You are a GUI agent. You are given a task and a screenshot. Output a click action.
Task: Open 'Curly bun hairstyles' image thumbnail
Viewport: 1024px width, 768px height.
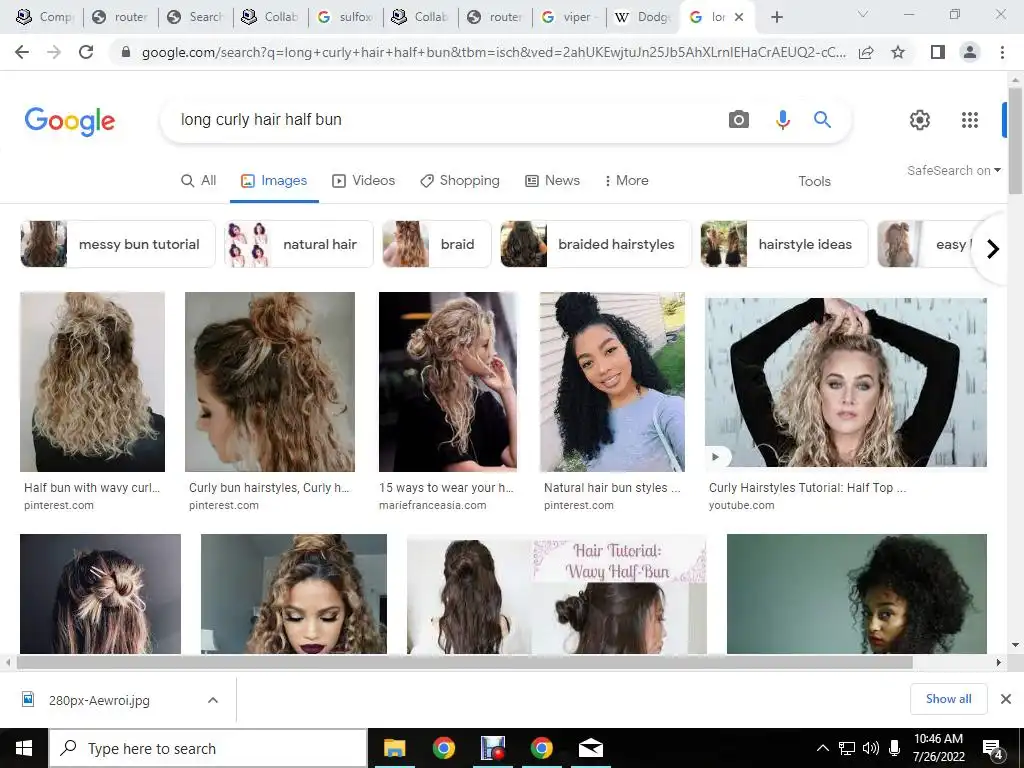(270, 382)
